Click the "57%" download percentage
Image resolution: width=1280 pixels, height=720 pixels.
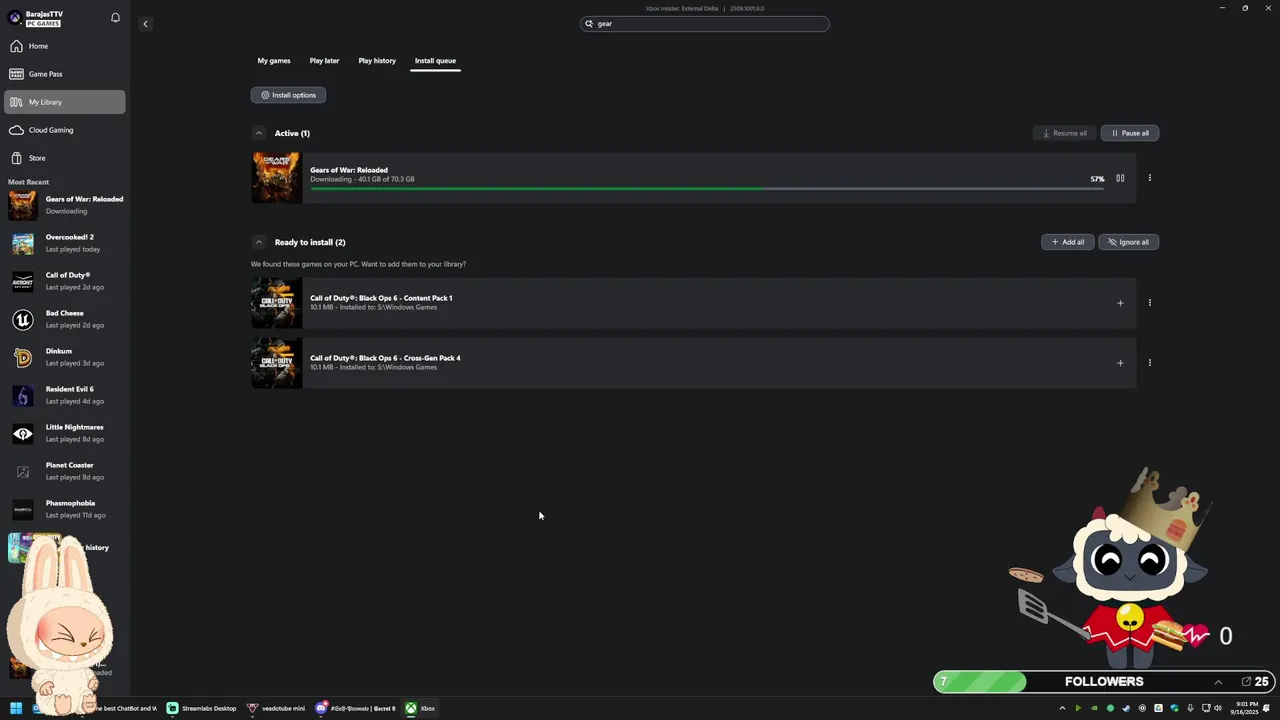coord(1097,179)
